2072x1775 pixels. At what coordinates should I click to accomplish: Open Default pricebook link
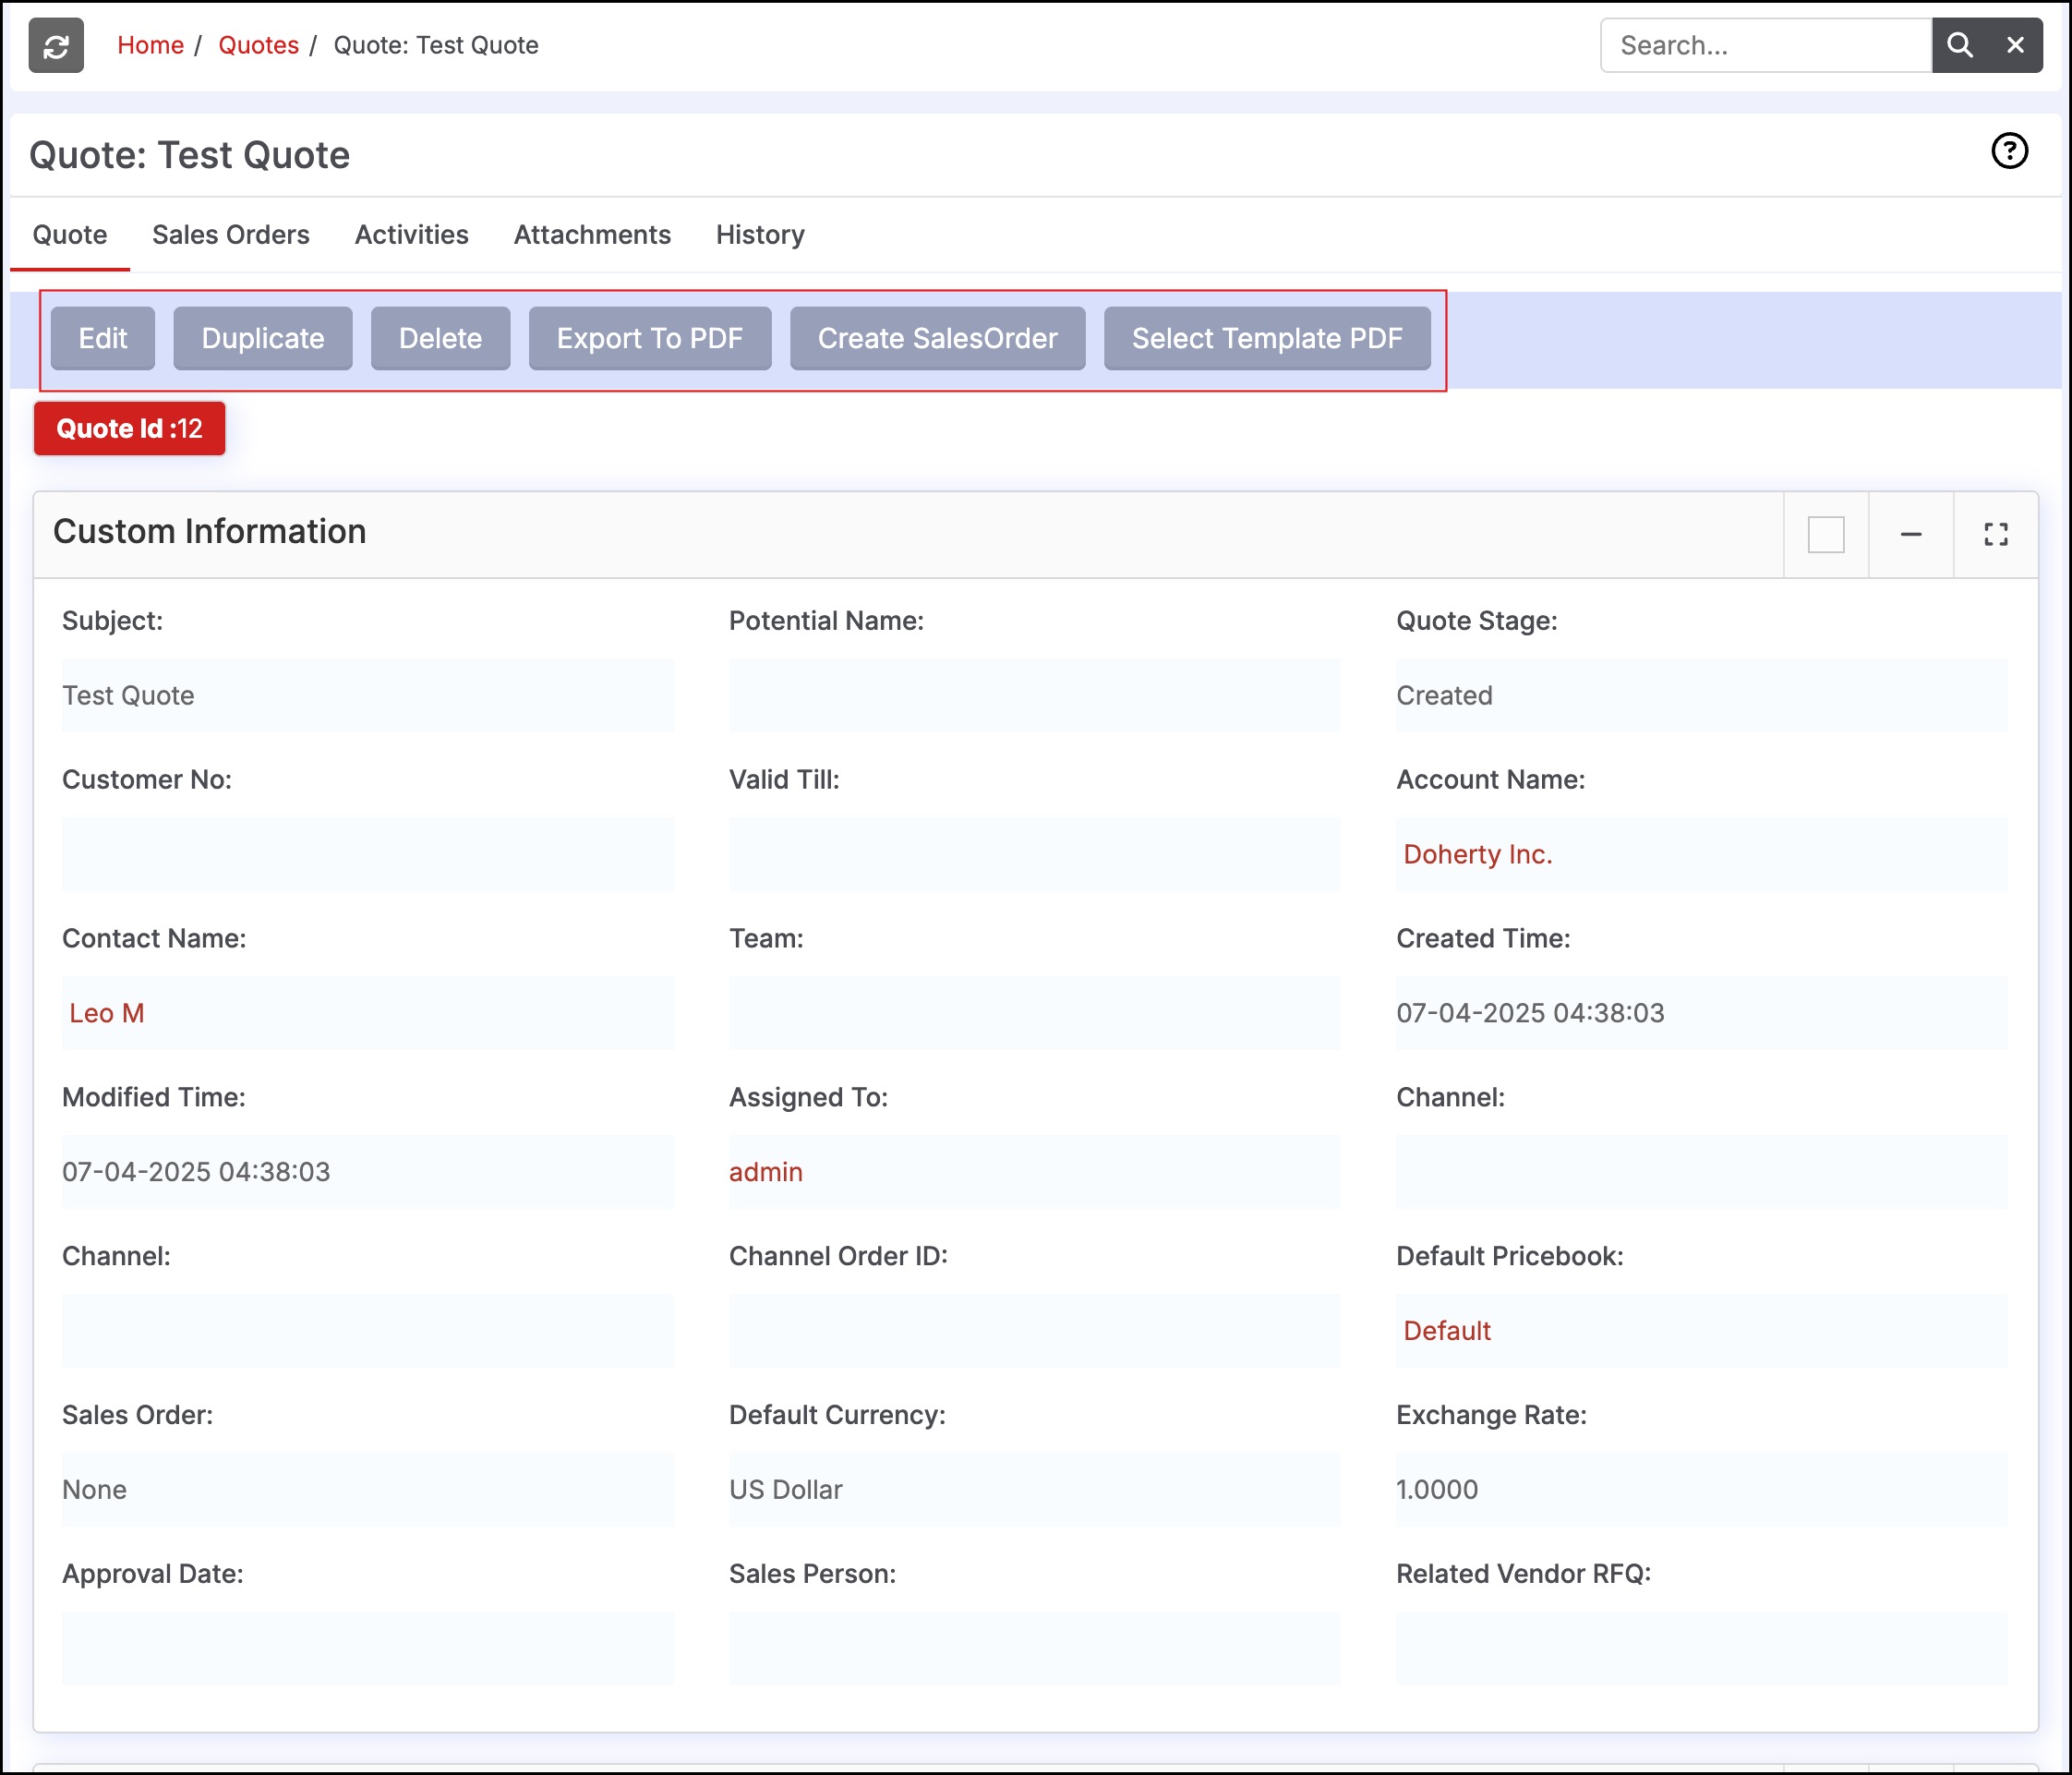pos(1446,1331)
